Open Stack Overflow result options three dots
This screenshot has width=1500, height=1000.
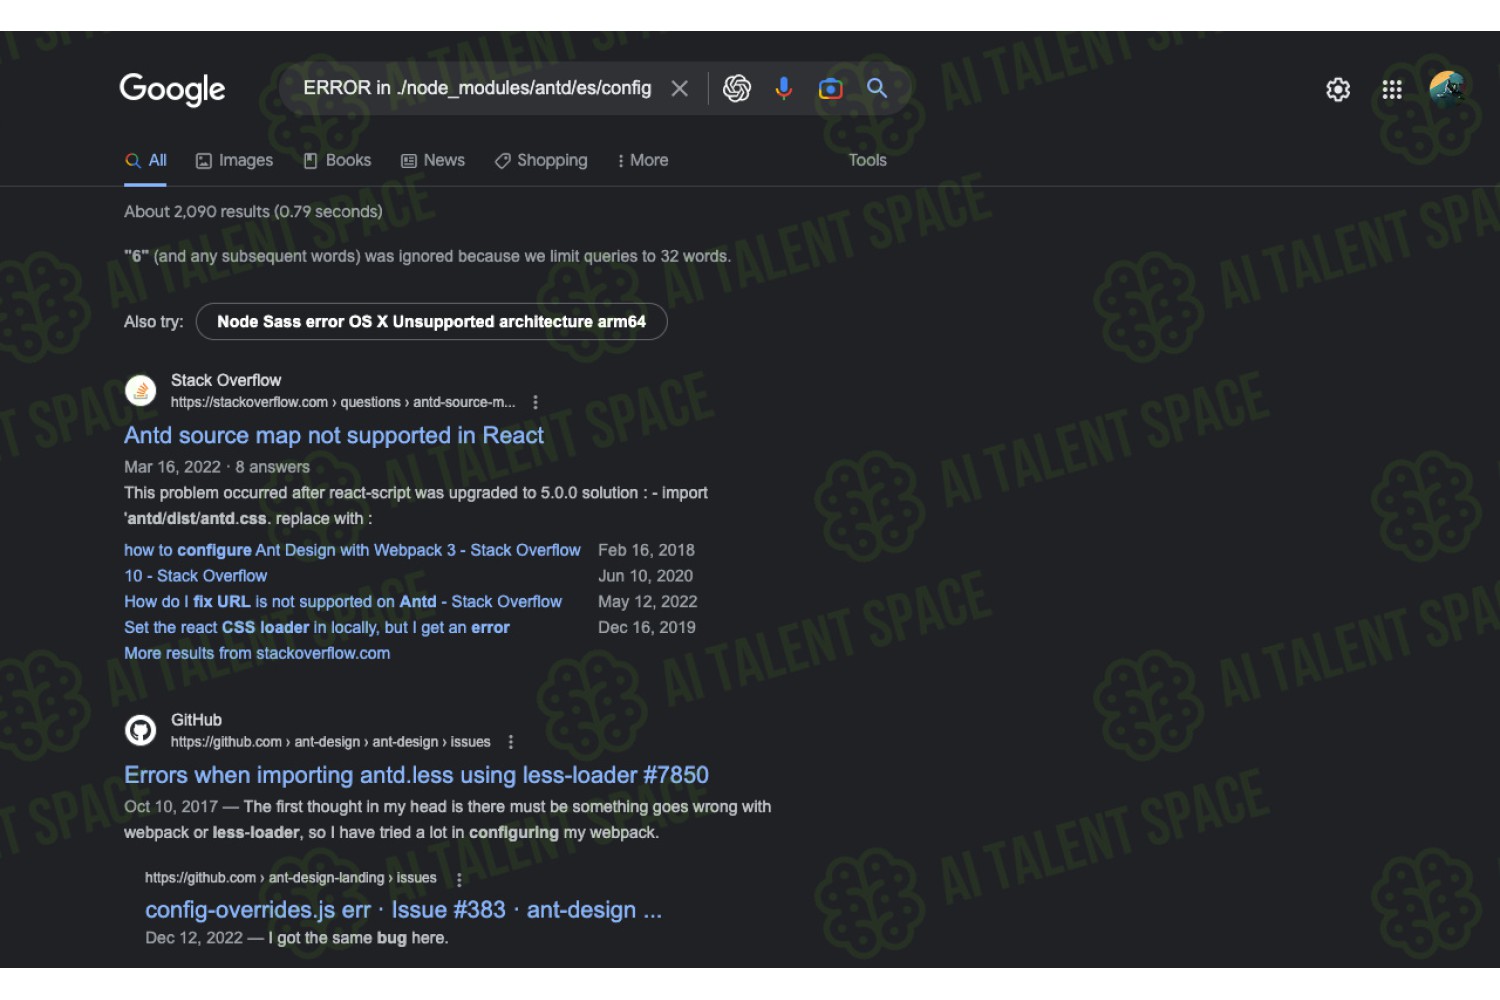[536, 402]
